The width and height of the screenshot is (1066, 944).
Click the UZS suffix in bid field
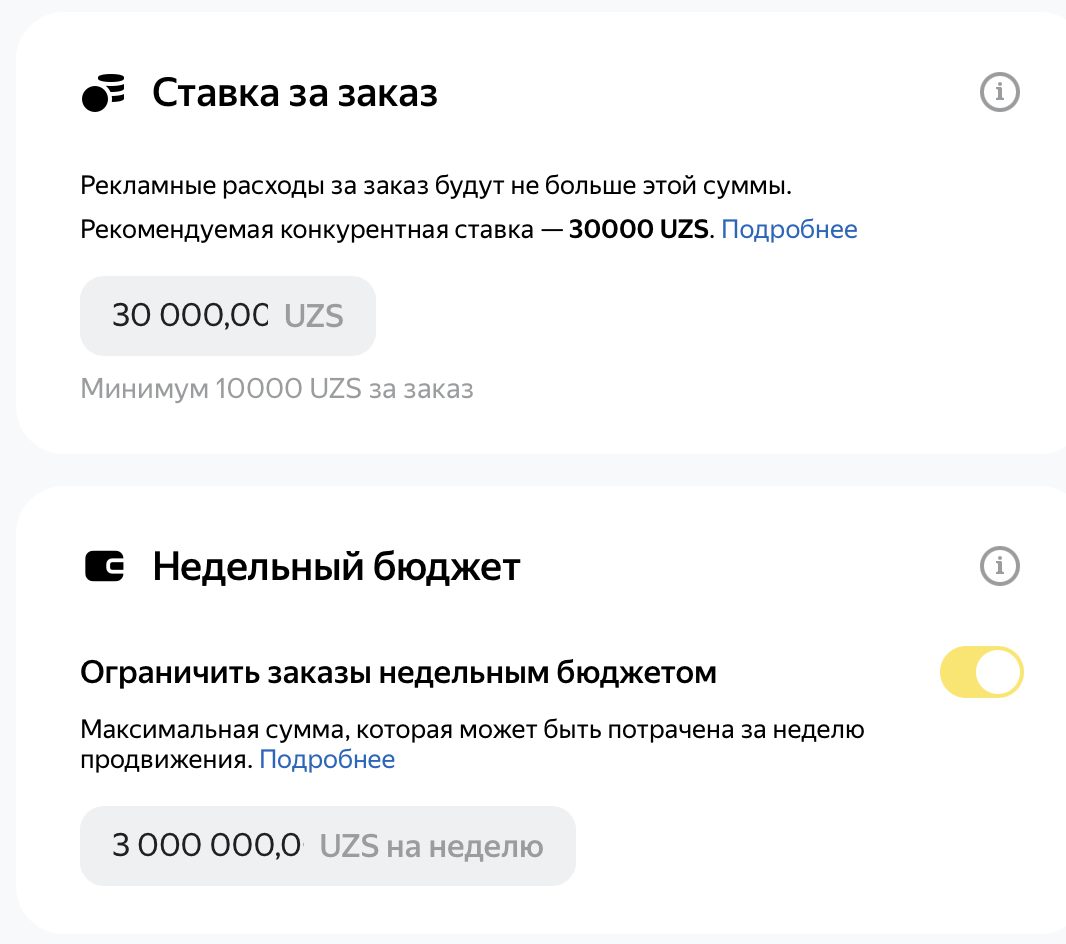(313, 316)
